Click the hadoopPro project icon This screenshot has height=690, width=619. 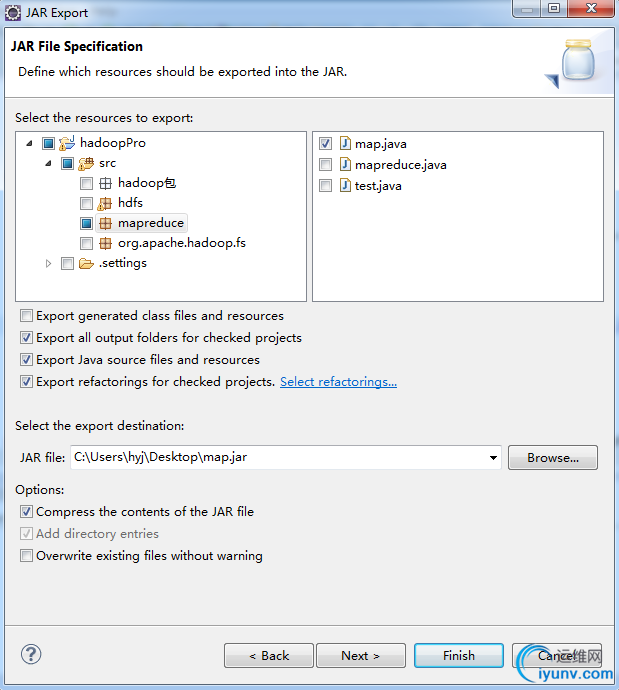click(68, 143)
